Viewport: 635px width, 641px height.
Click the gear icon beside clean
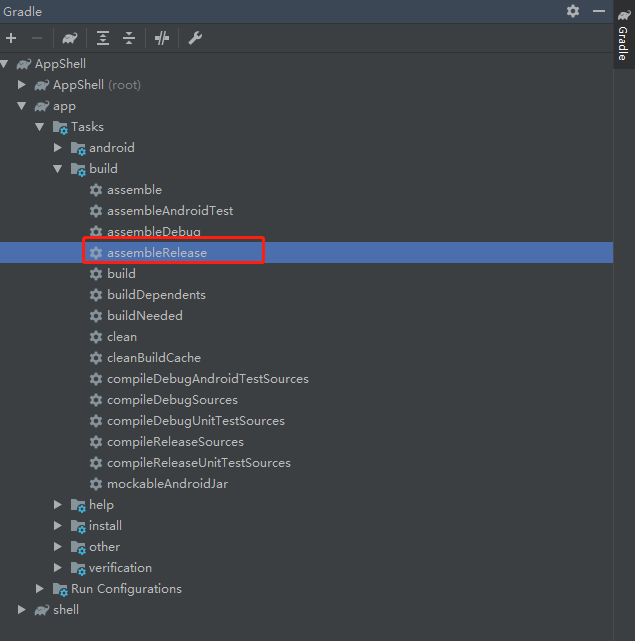[96, 337]
